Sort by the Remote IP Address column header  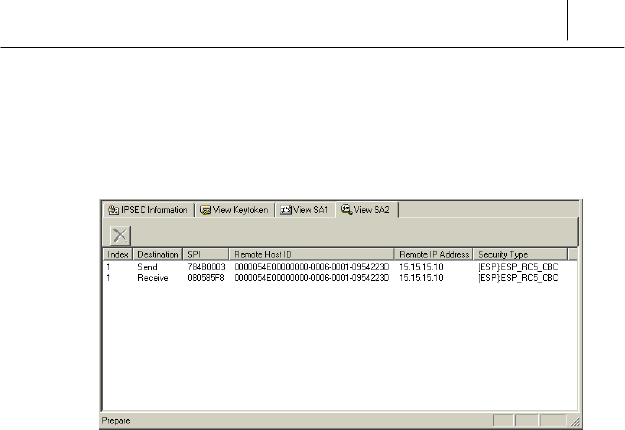[x=434, y=254]
